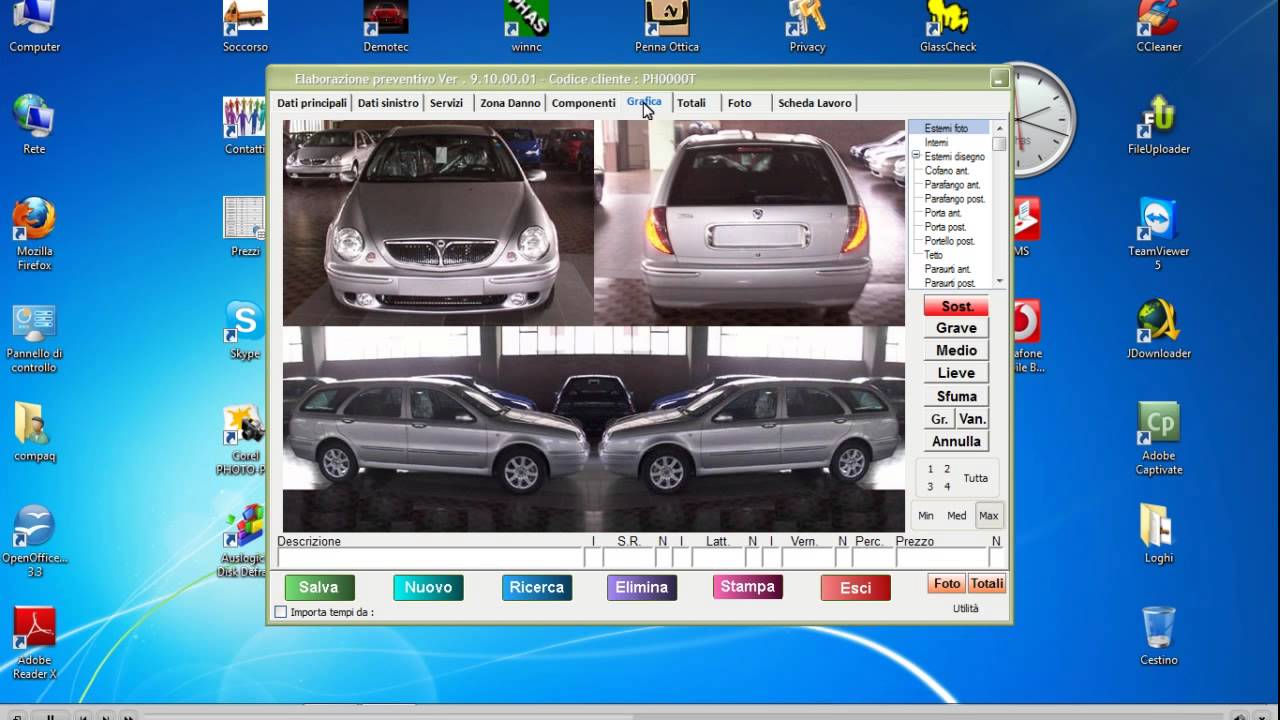The height and width of the screenshot is (720, 1280).
Task: Open the Corel PHOTO-PAINT shortcut
Action: click(245, 439)
